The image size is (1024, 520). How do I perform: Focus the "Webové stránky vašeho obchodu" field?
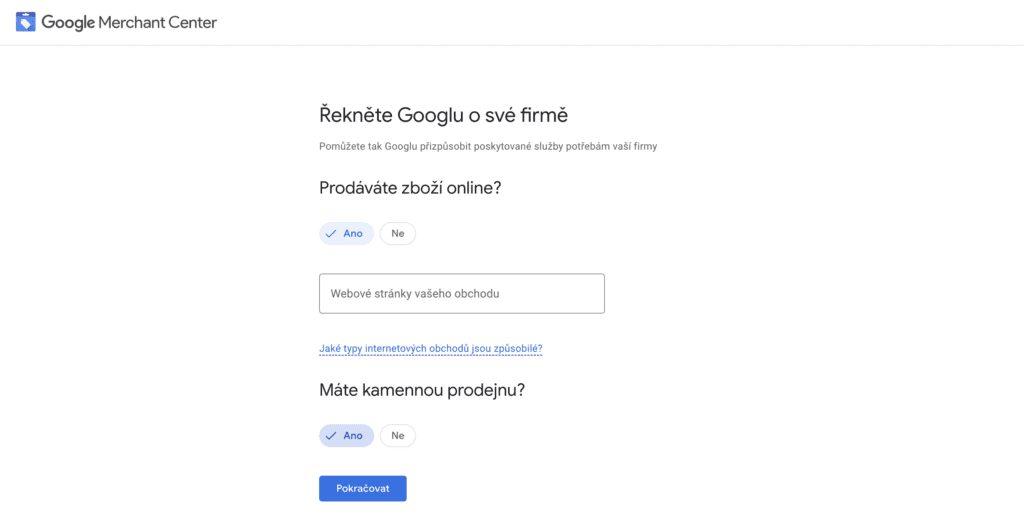(x=461, y=294)
